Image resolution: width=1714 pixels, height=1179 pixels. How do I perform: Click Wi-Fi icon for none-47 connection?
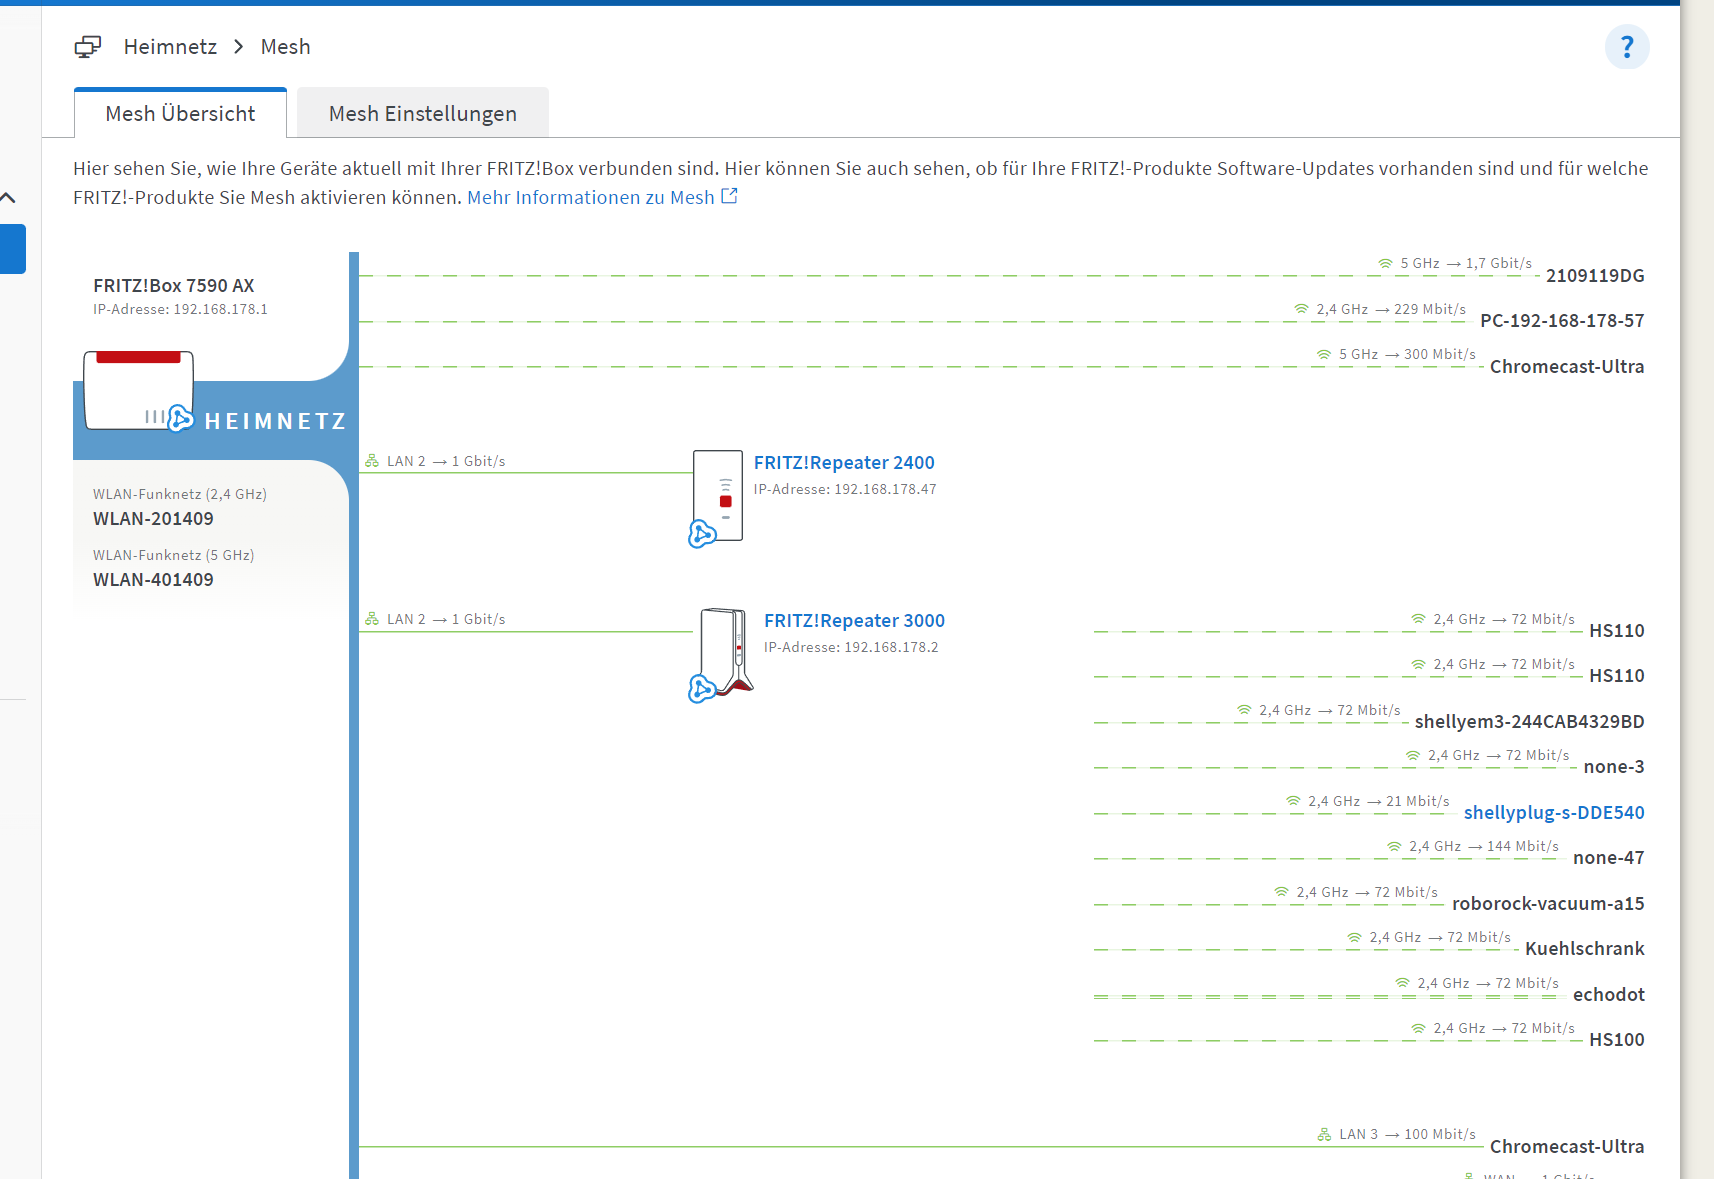(1394, 846)
